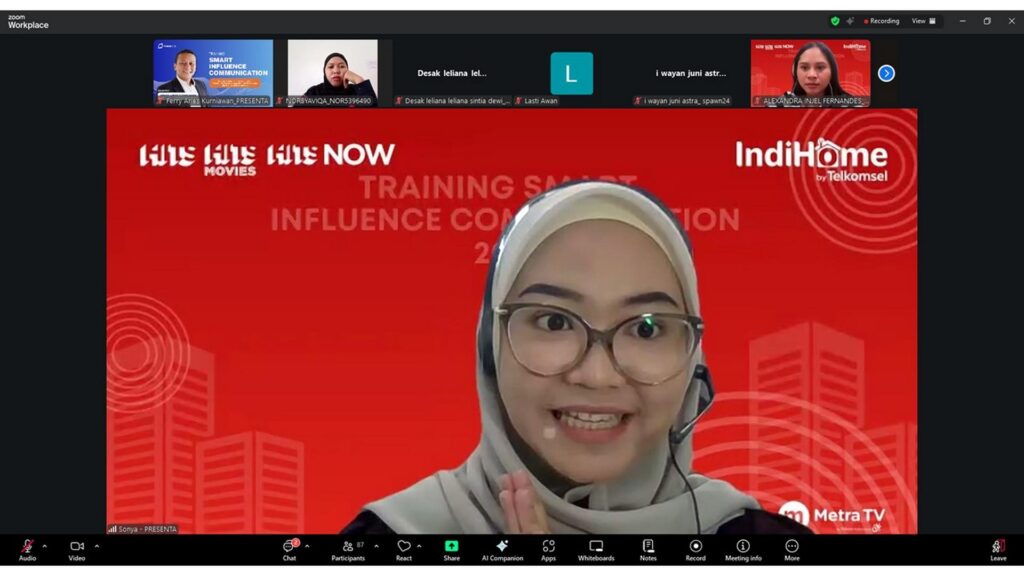The height and width of the screenshot is (576, 1024).
Task: Open the Chat panel
Action: pyautogui.click(x=289, y=550)
